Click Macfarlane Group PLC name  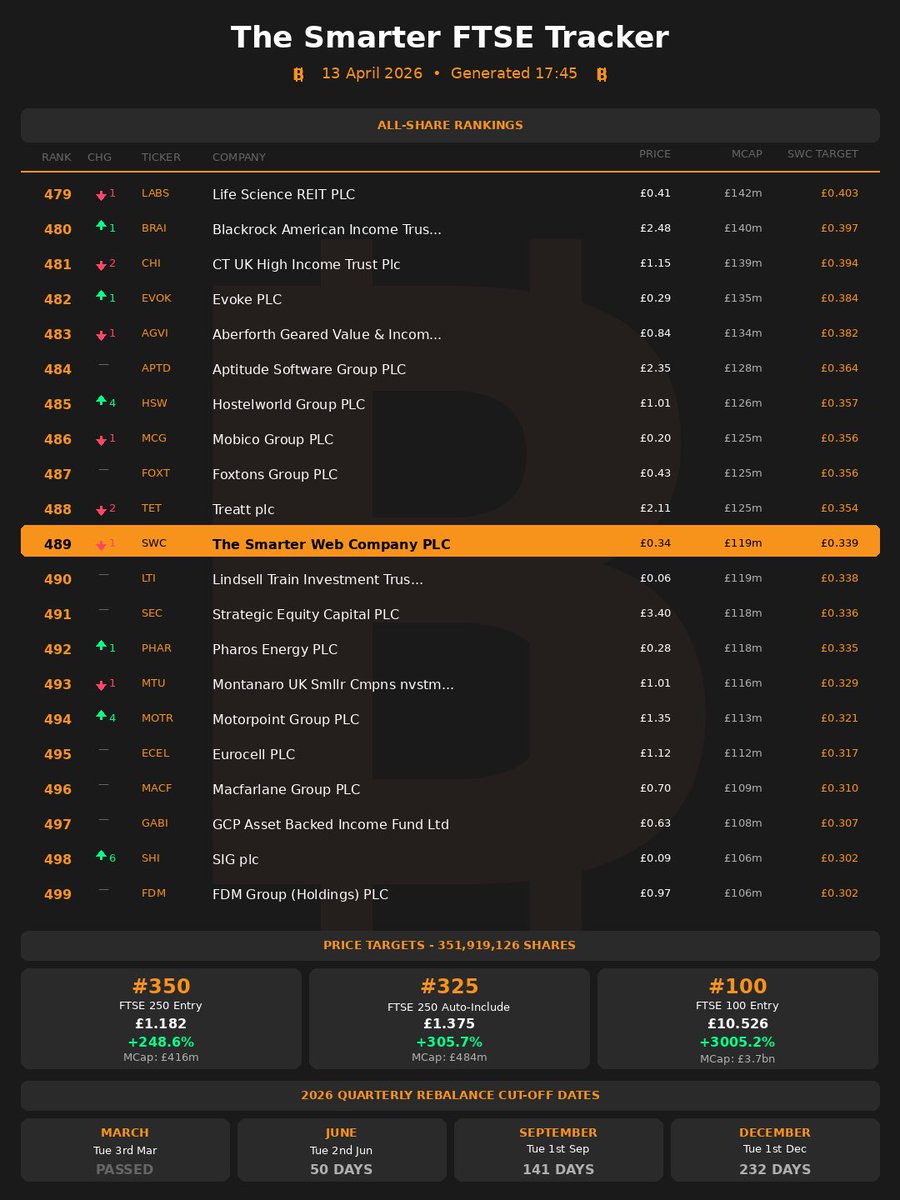point(286,790)
